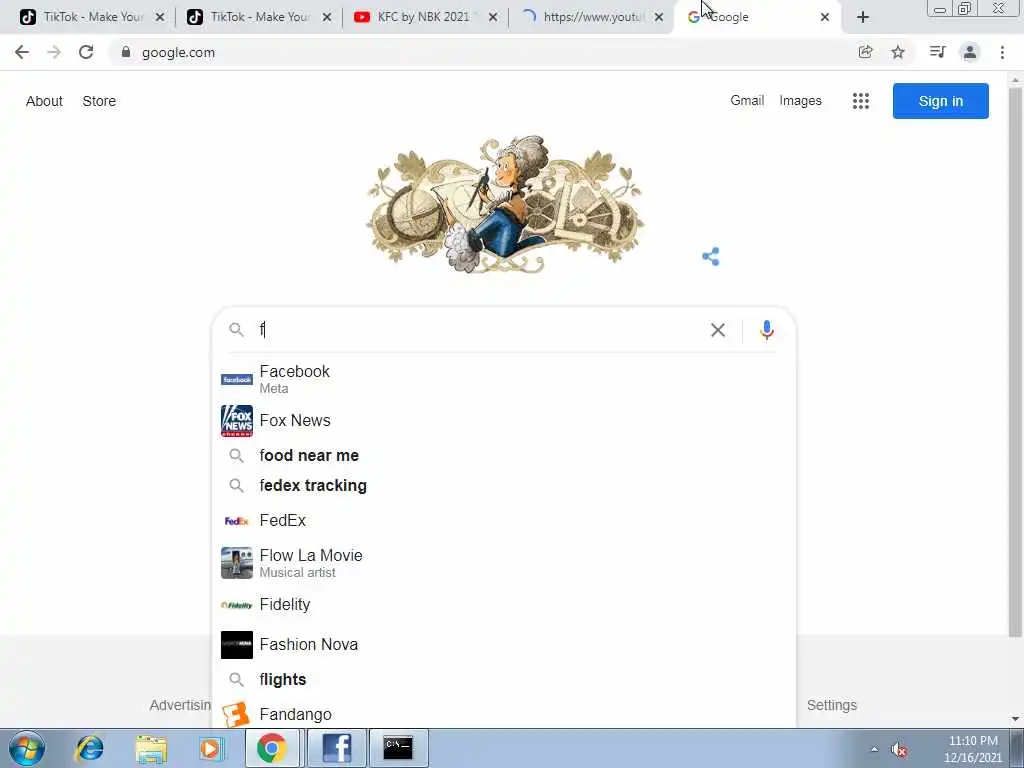Open Chrome's three-dot menu
Image resolution: width=1024 pixels, height=768 pixels.
click(1002, 52)
